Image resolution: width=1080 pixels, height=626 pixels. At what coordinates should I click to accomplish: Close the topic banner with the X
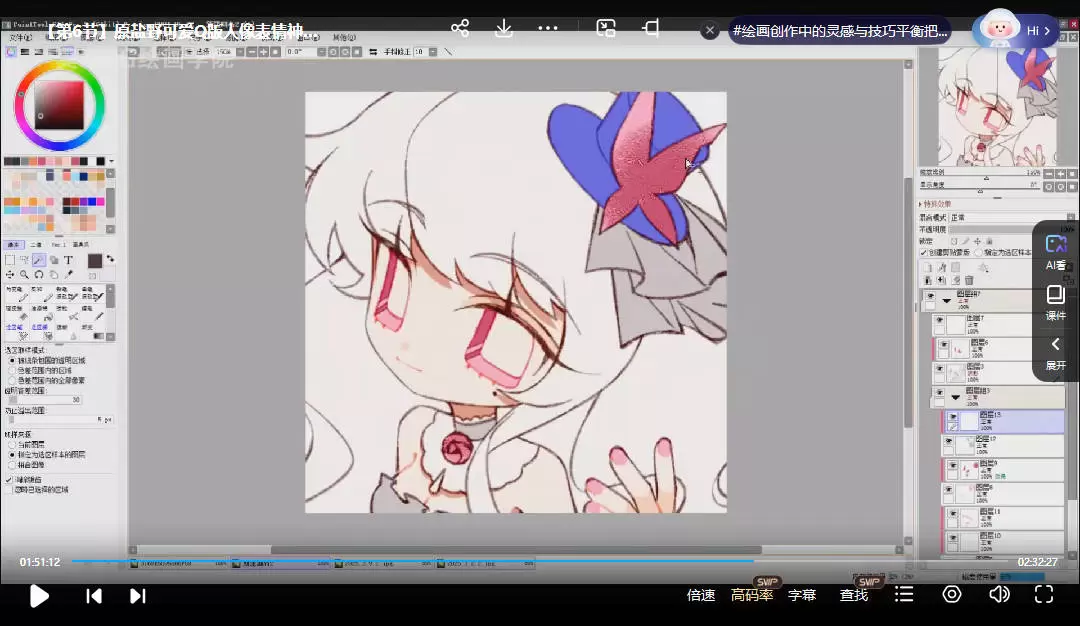[x=709, y=30]
